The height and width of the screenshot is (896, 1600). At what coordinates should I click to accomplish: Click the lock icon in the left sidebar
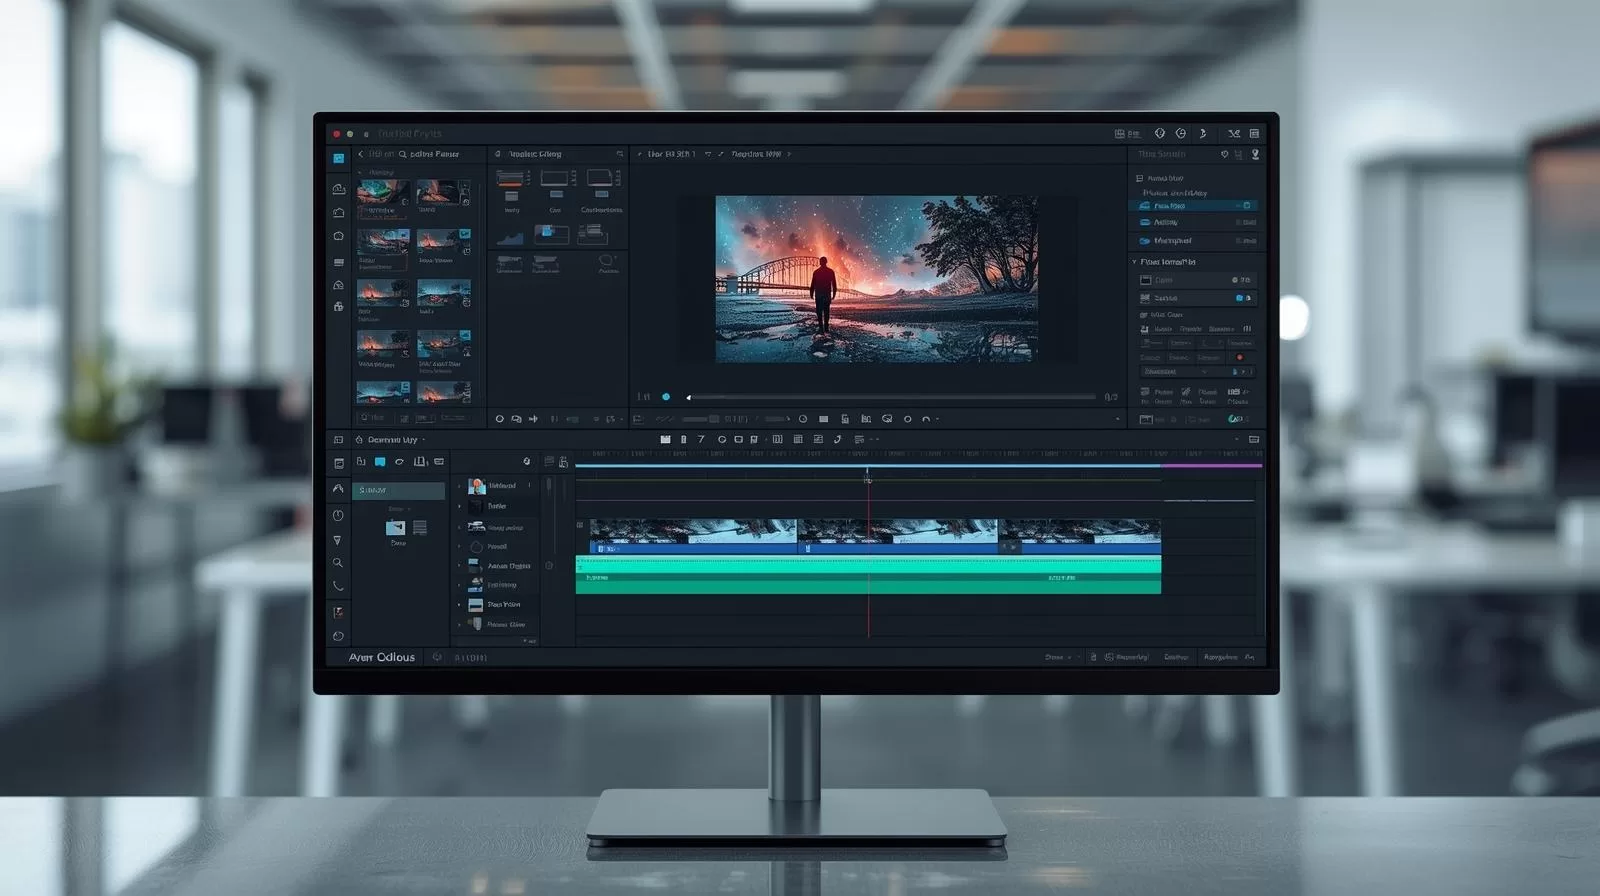339,307
